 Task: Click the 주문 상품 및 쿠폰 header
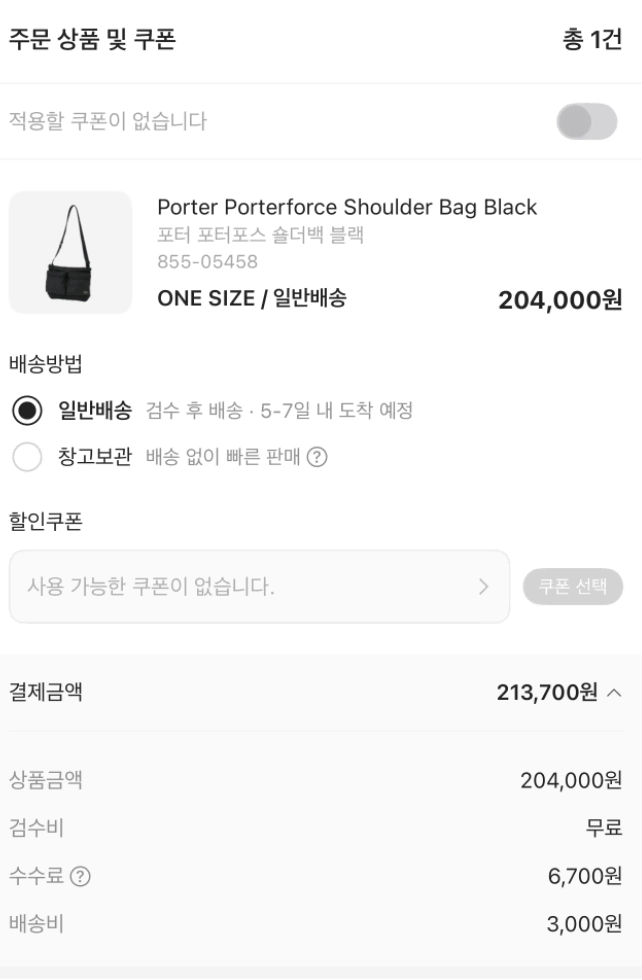(93, 40)
